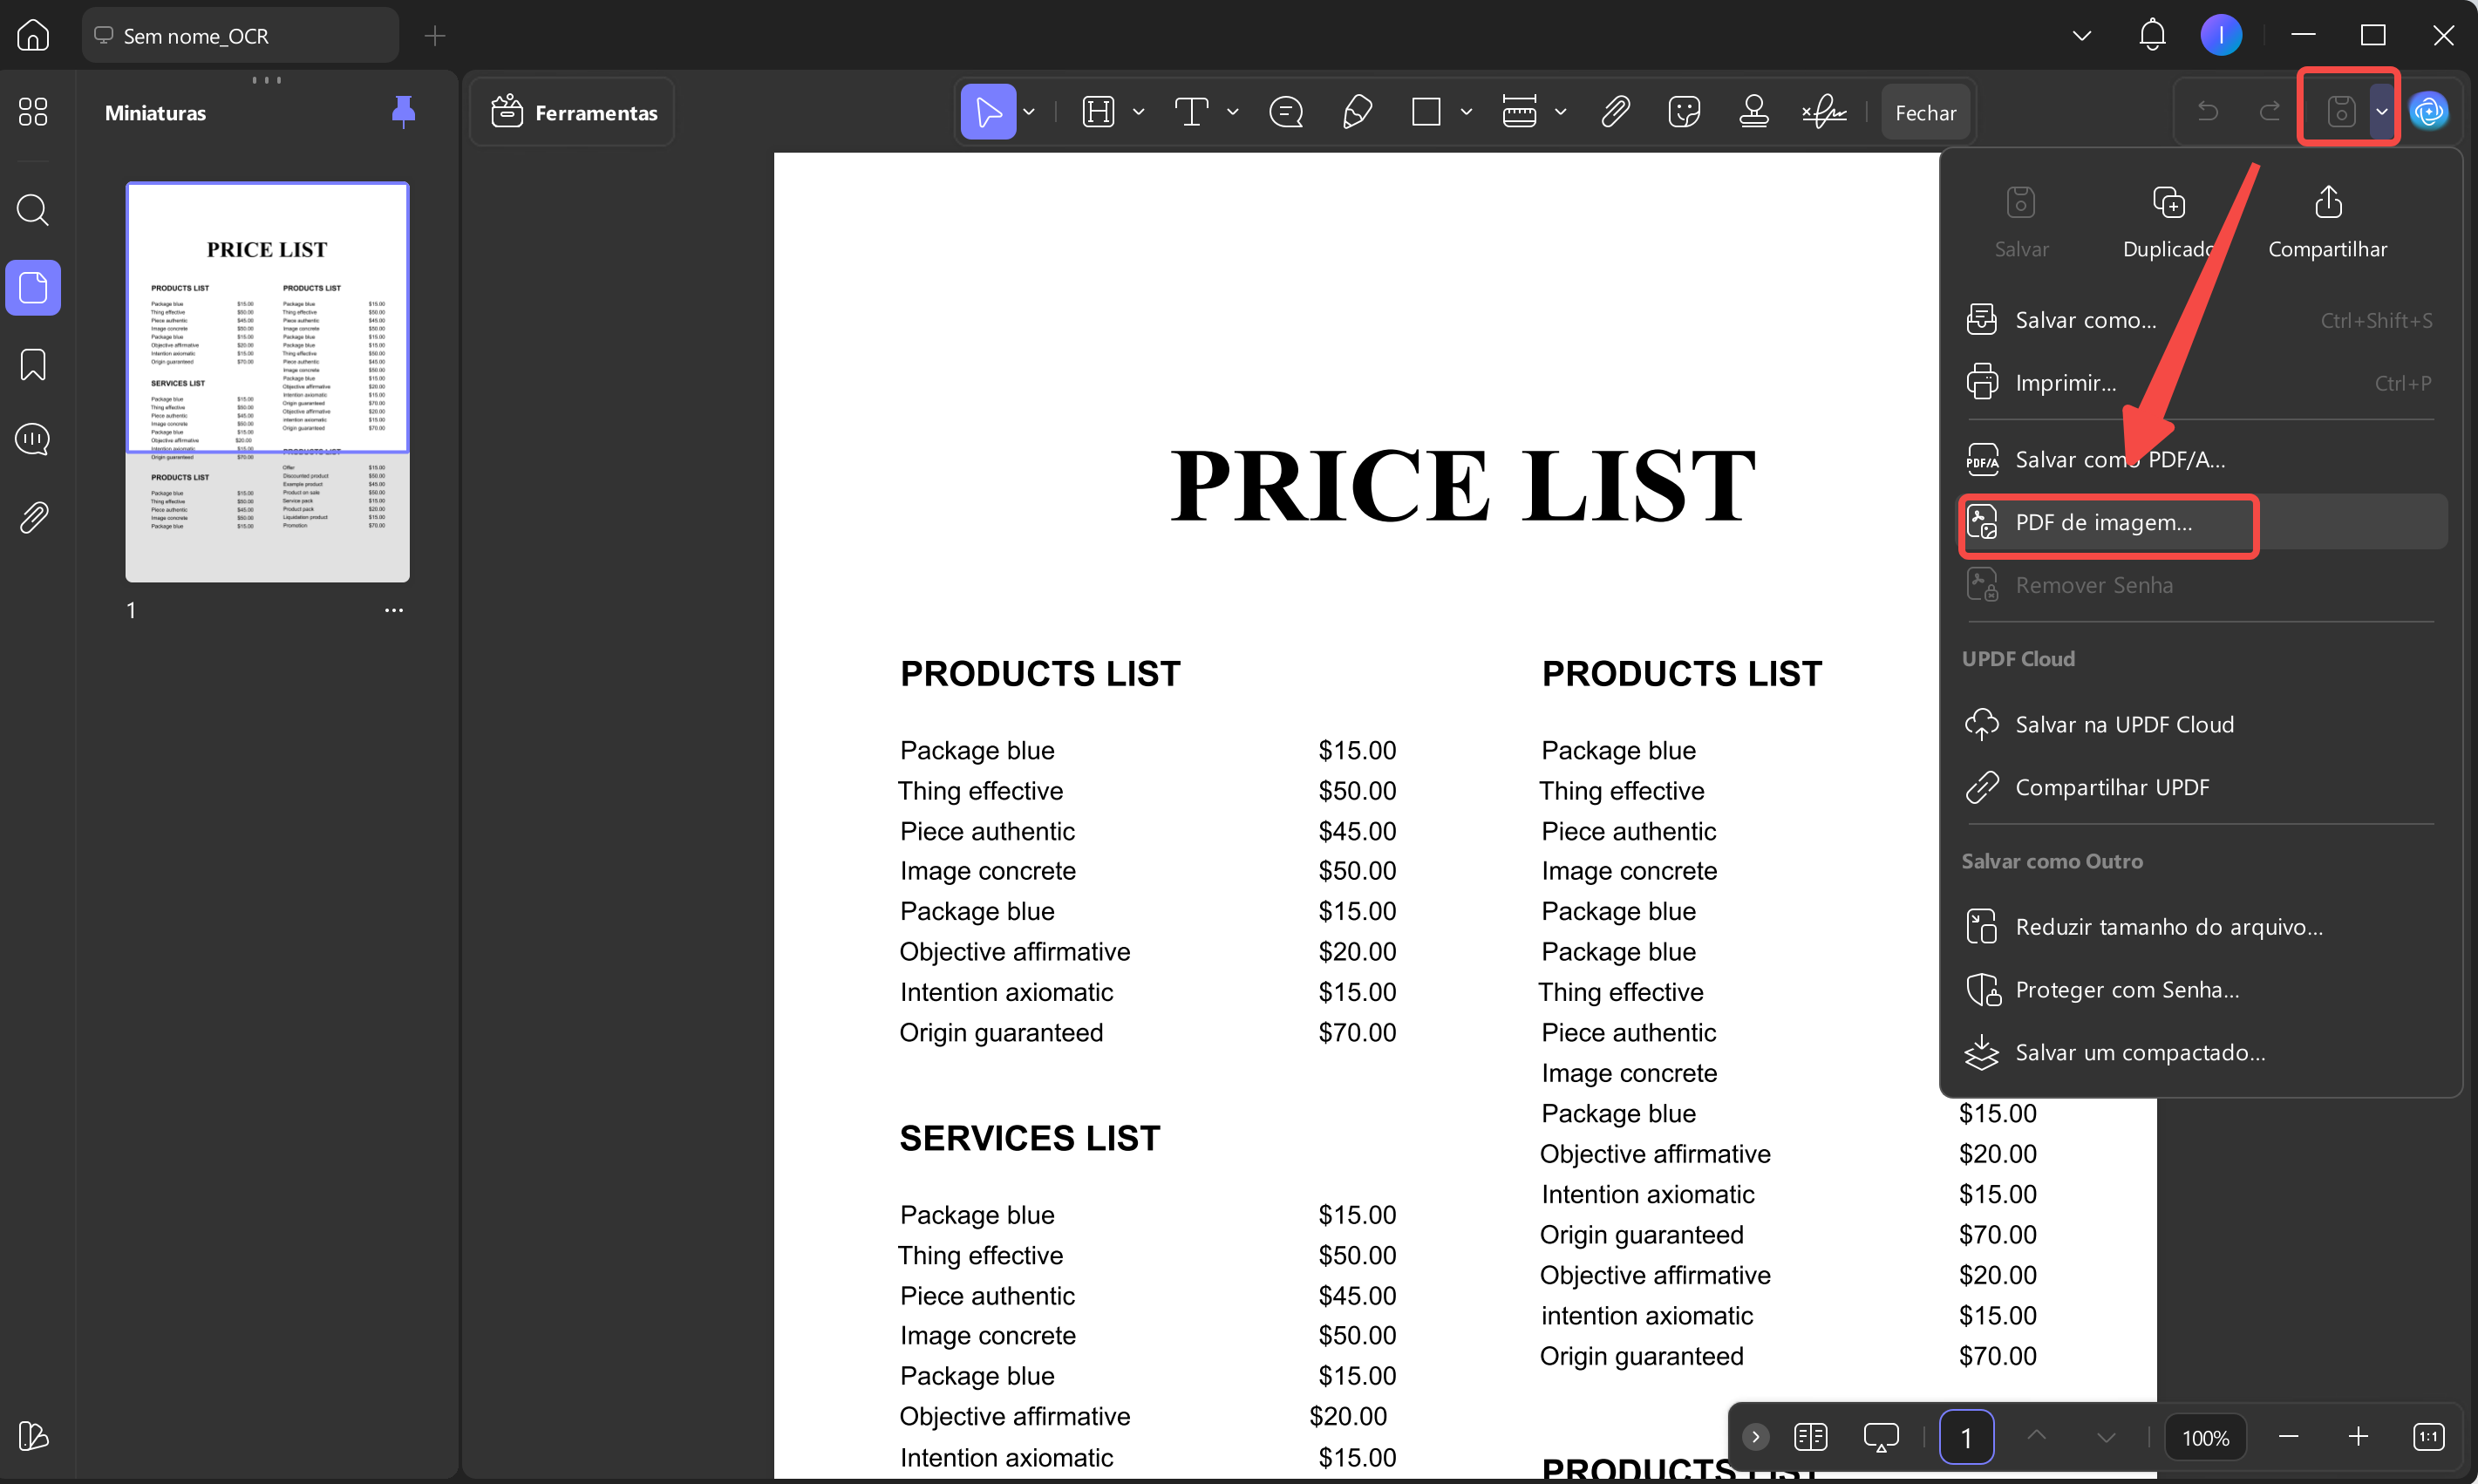Choose Imprimir... menu entry

(2199, 383)
